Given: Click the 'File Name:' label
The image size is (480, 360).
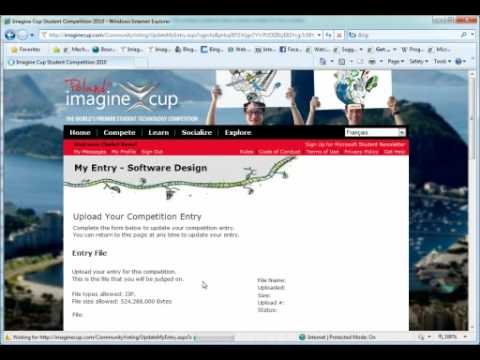Looking at the screenshot, I should point(271,280).
